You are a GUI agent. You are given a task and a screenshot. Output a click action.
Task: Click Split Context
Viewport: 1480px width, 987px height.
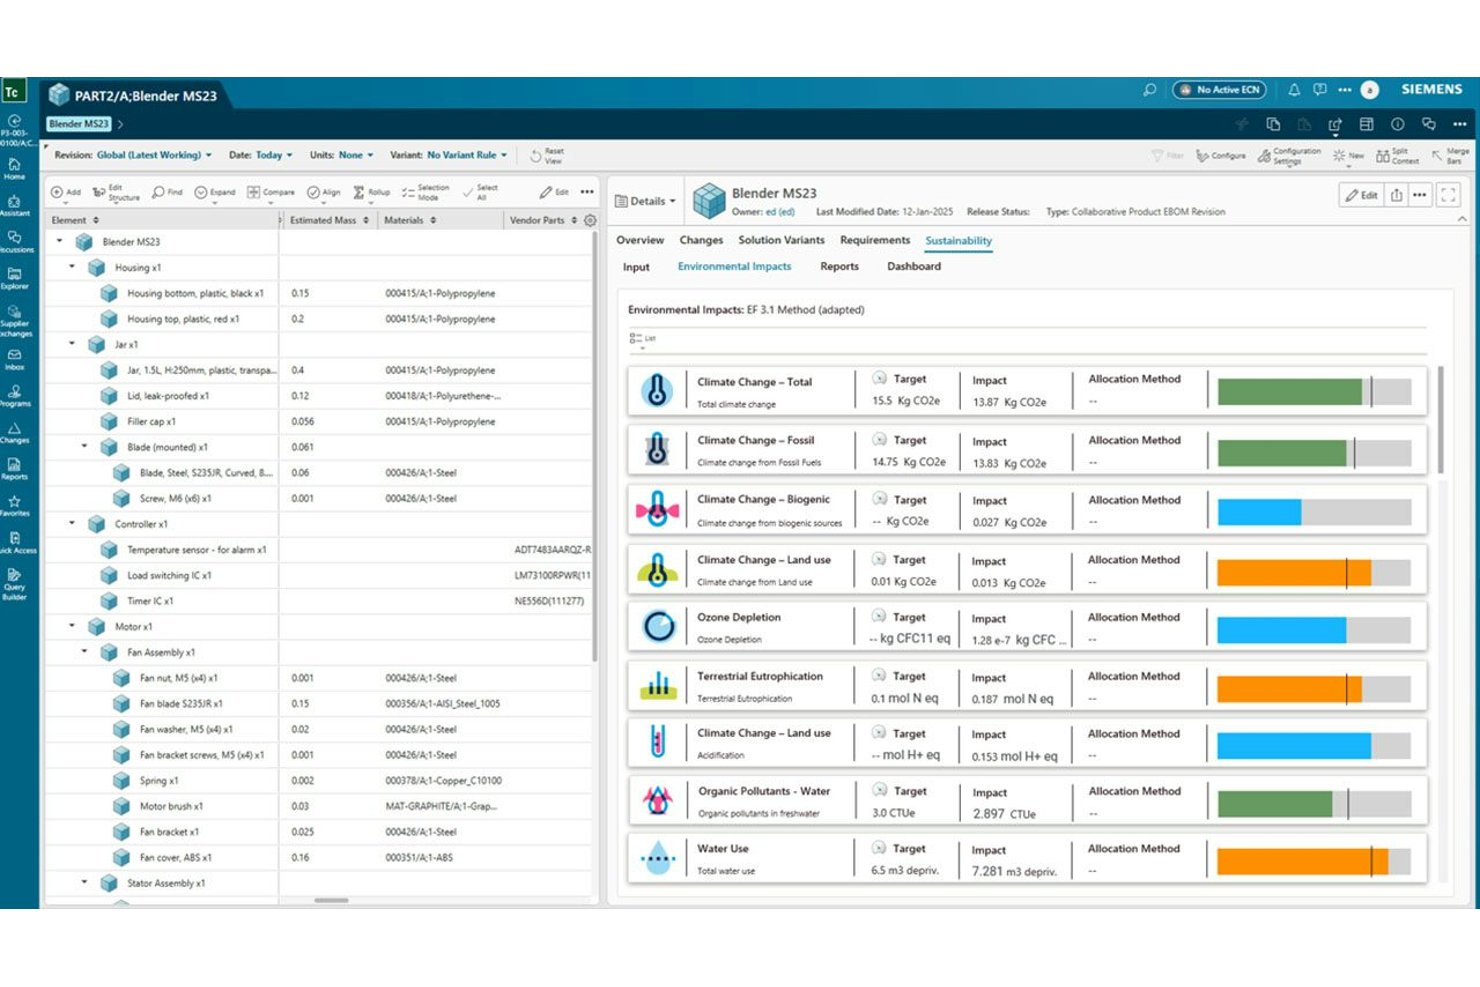pos(1397,156)
